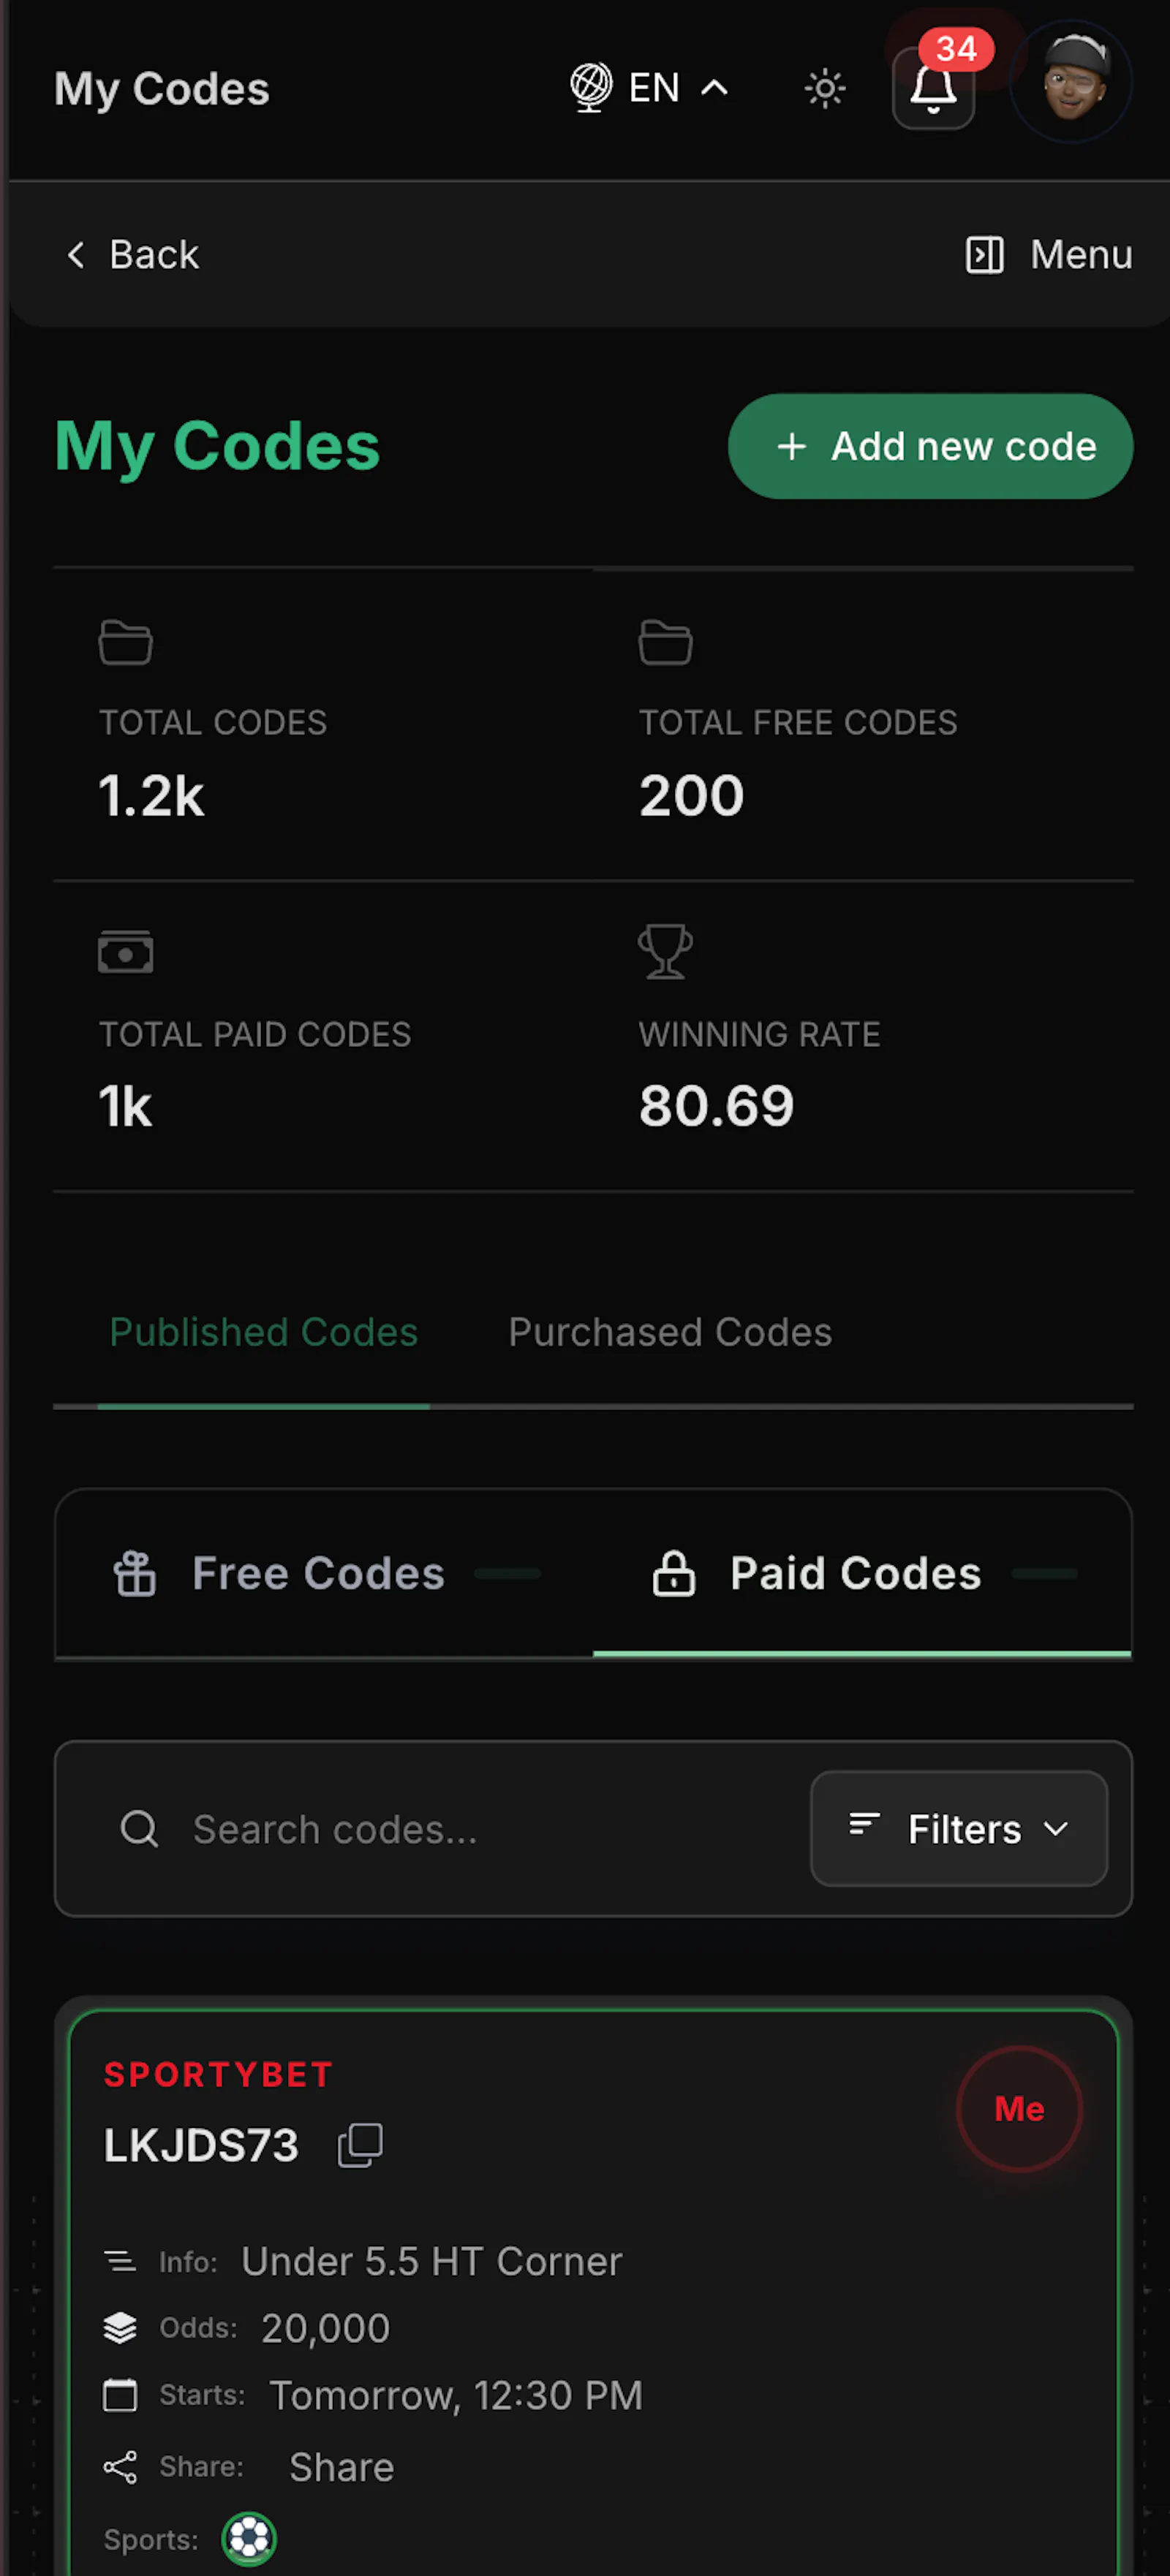Switch to Free Codes section
This screenshot has width=1170, height=2576.
pyautogui.click(x=324, y=1573)
